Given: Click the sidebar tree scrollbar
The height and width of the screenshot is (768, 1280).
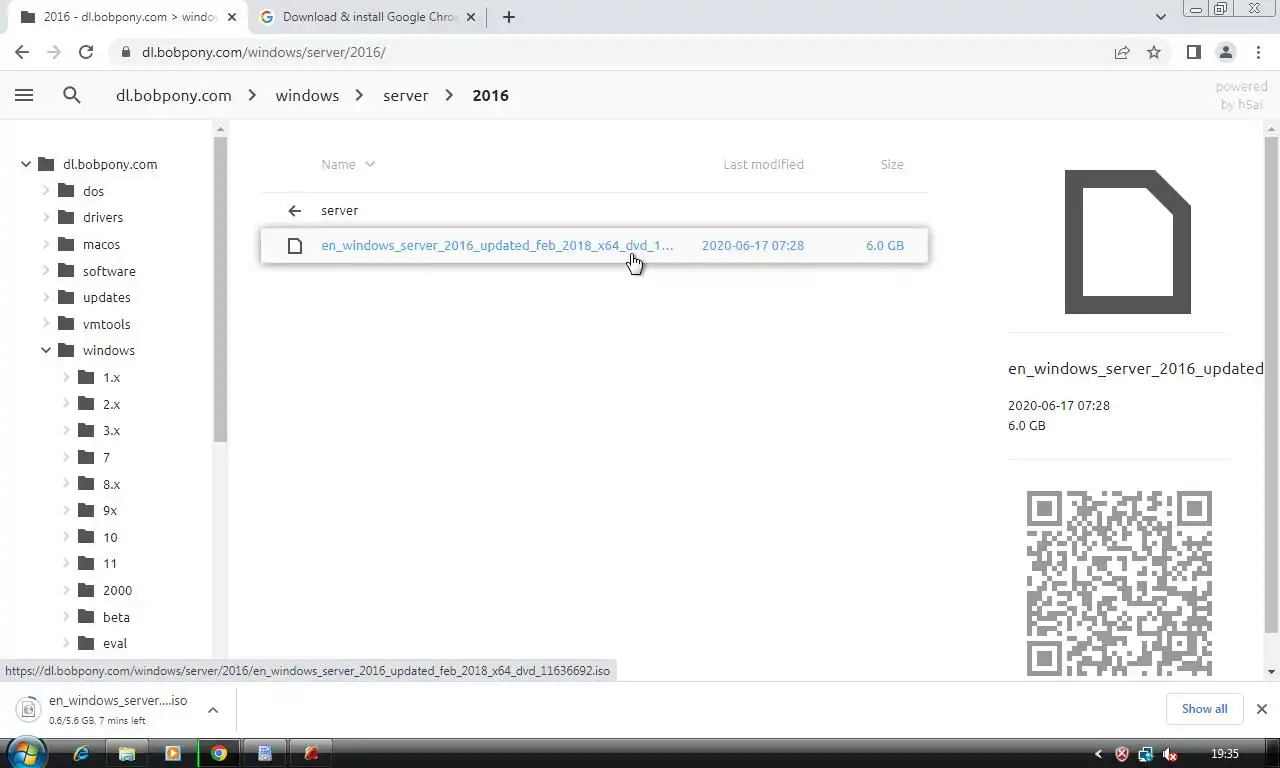Looking at the screenshot, I should [x=220, y=290].
